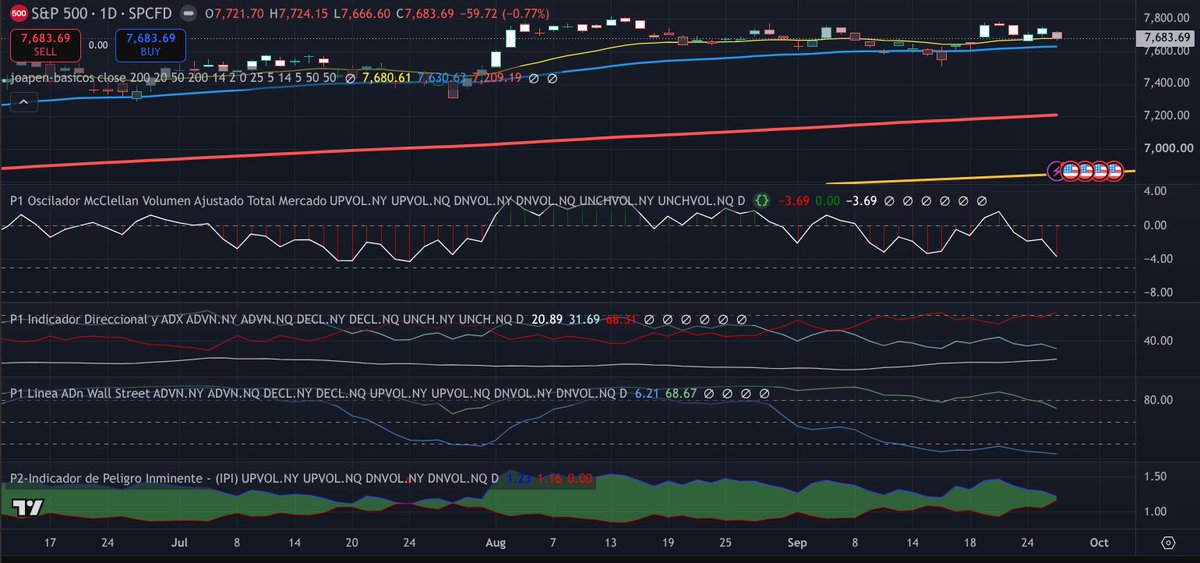Click the high value H7,724.15
Viewport: 1200px width, 563px height.
coord(300,15)
